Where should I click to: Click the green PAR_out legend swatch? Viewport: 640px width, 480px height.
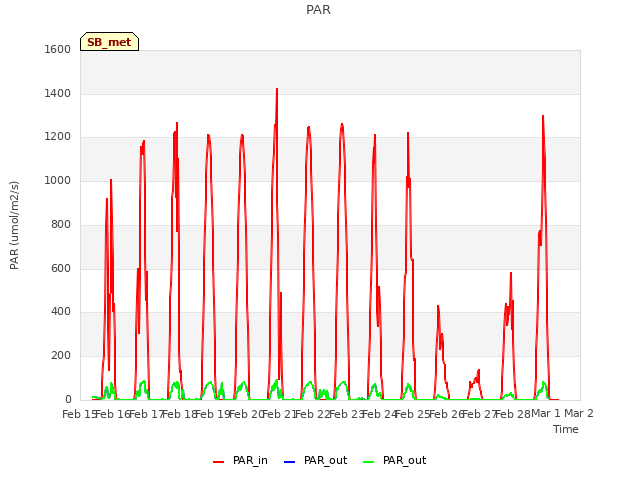[368, 462]
